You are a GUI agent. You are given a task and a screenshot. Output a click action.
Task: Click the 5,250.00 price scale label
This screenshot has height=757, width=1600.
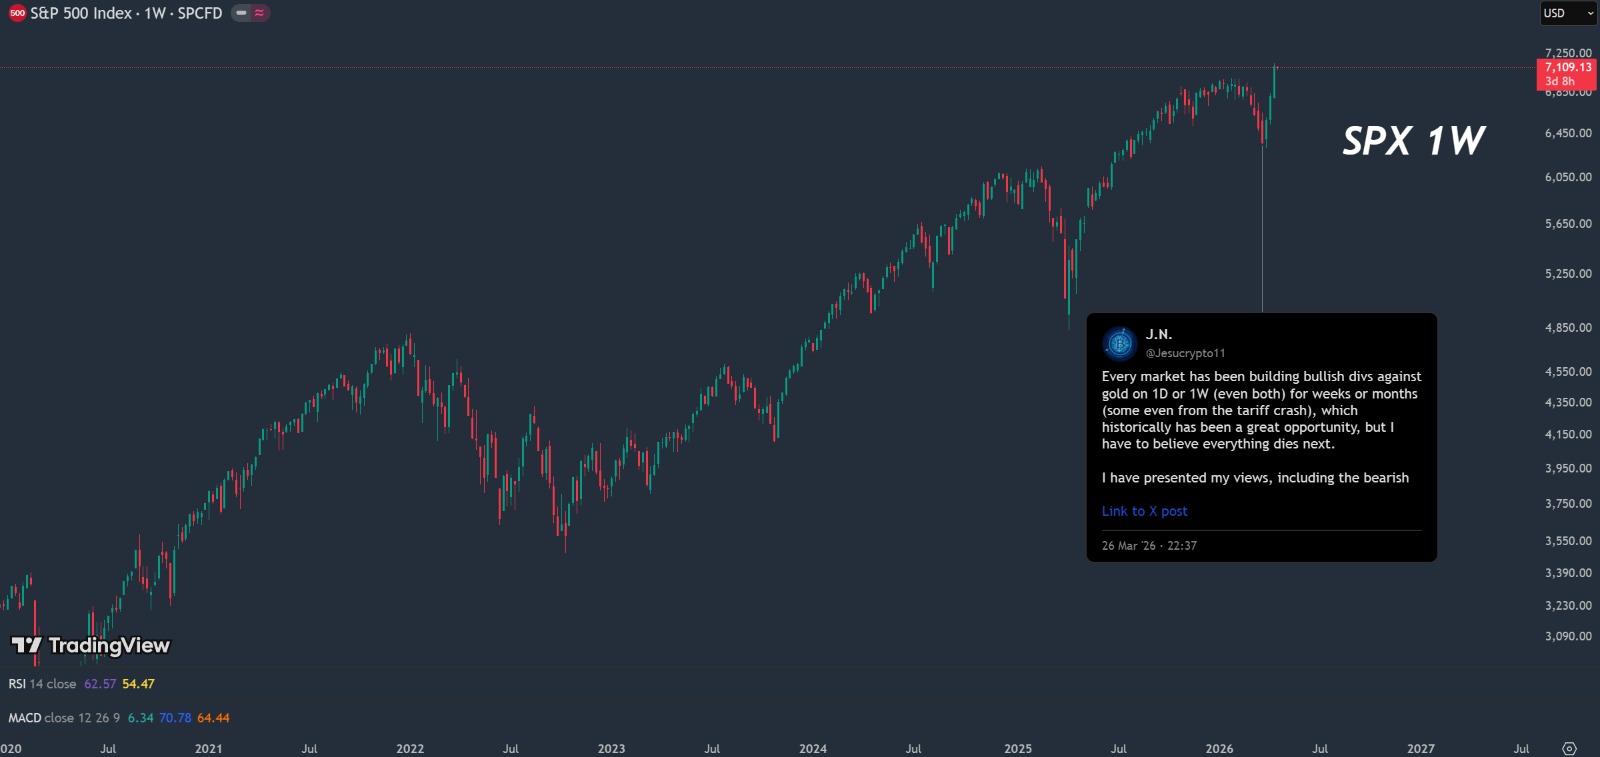coord(1568,273)
